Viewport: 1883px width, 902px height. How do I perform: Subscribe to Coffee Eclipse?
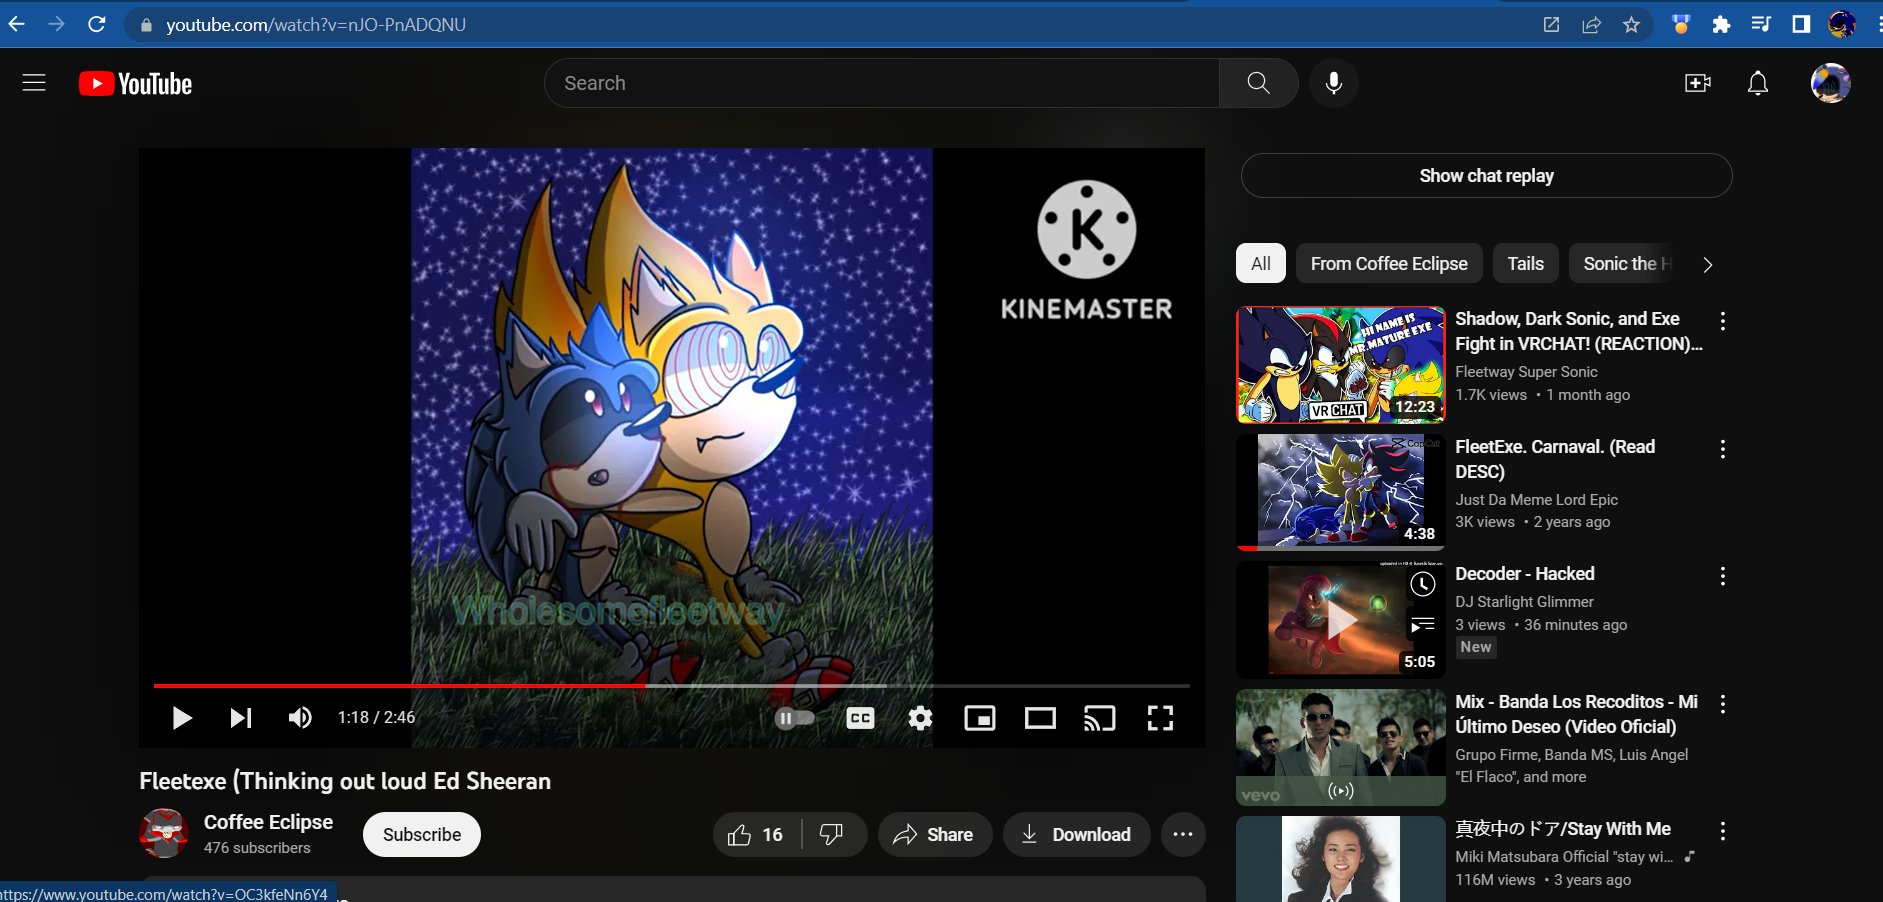pos(422,835)
